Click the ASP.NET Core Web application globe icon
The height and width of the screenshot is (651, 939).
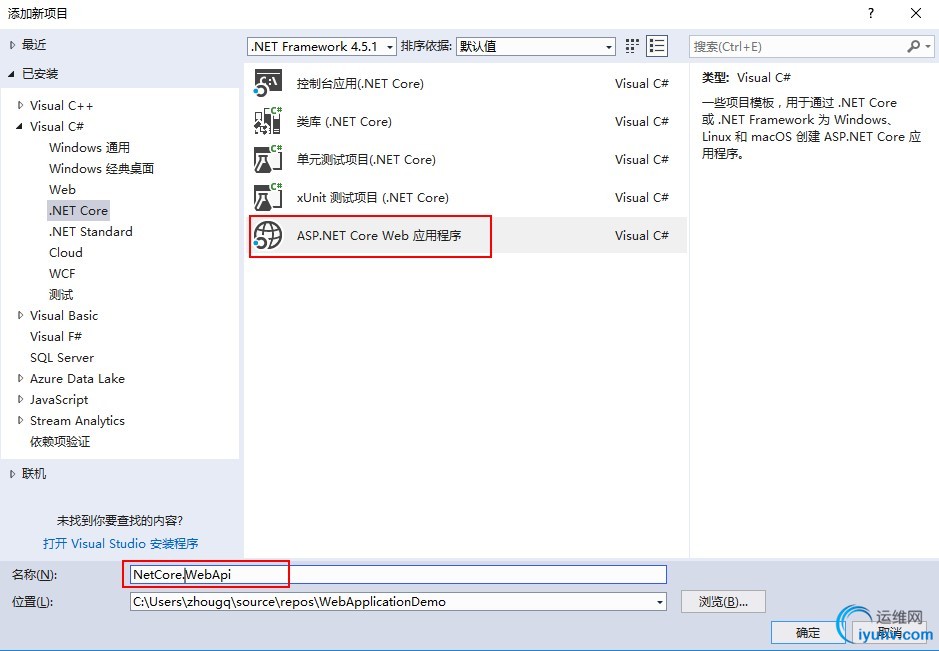pyautogui.click(x=268, y=235)
